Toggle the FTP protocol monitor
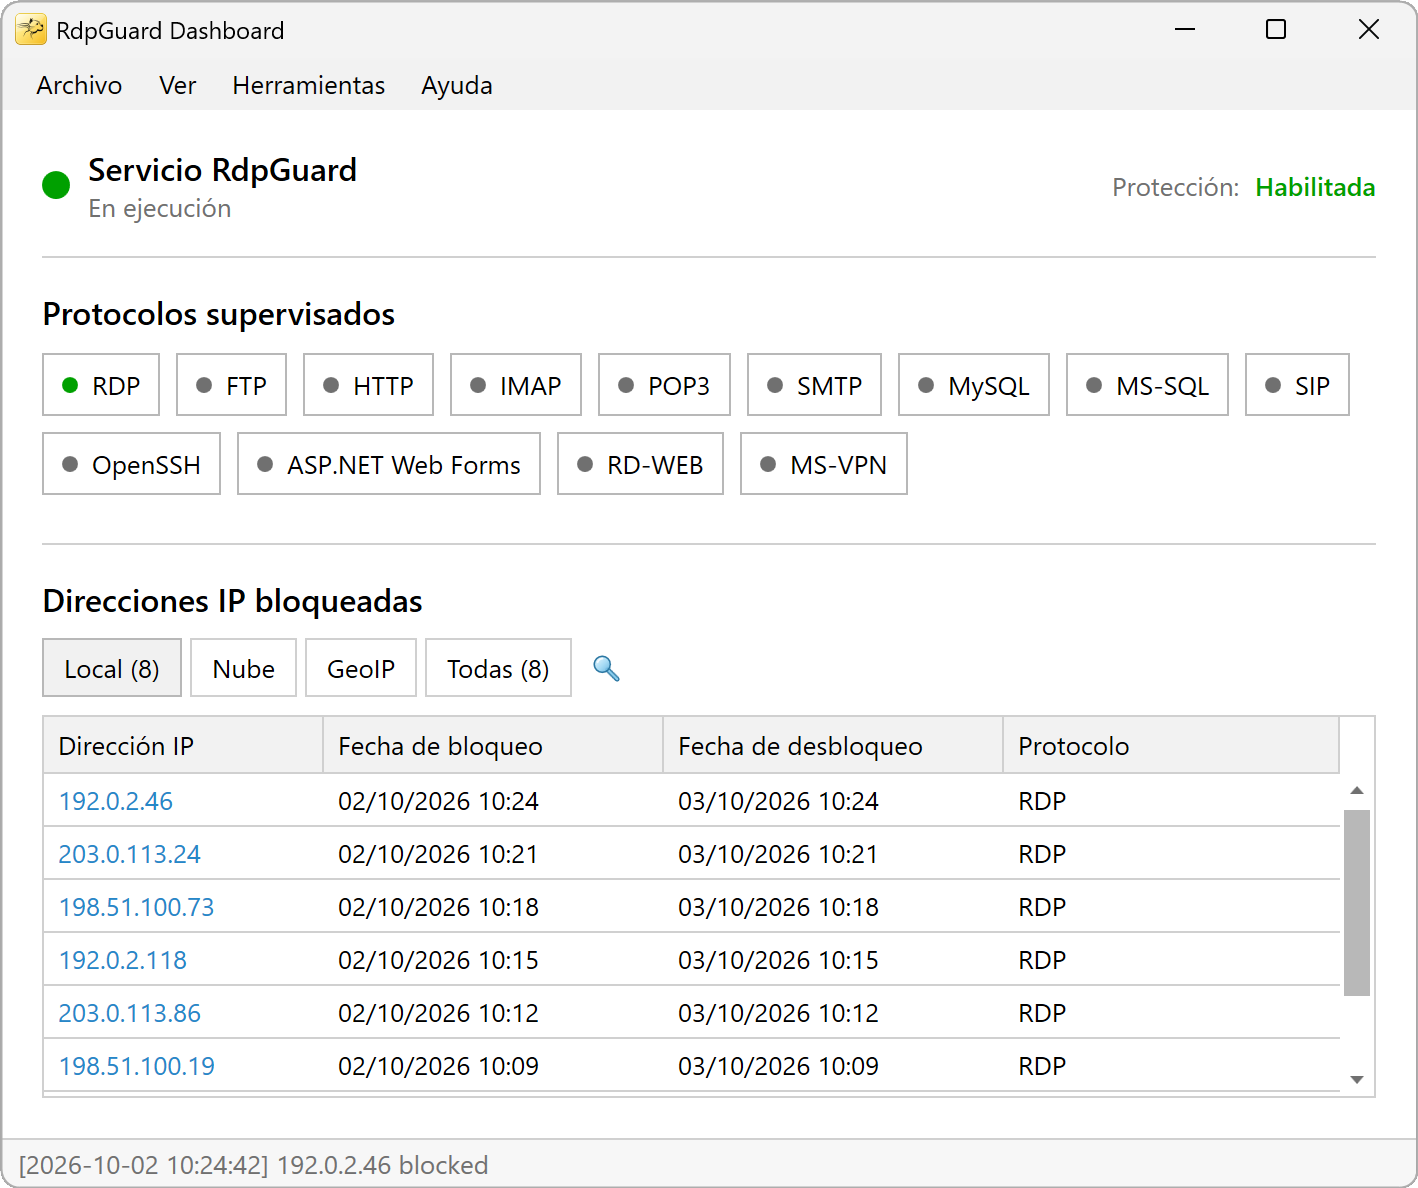Screen dimensions: 1418x1188 (x=231, y=385)
